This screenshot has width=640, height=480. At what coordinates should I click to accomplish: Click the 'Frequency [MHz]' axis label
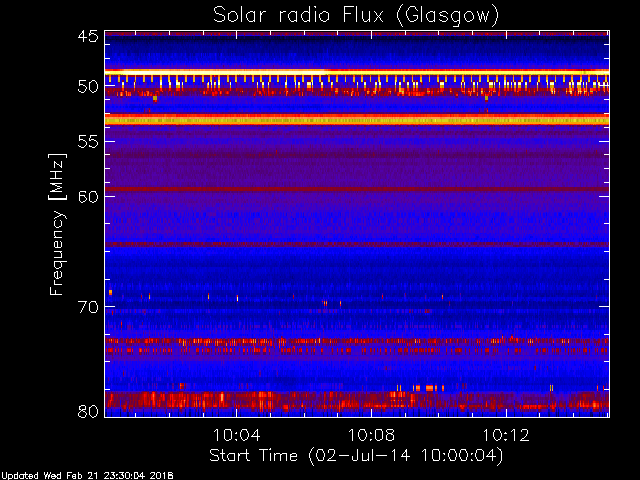pos(57,224)
